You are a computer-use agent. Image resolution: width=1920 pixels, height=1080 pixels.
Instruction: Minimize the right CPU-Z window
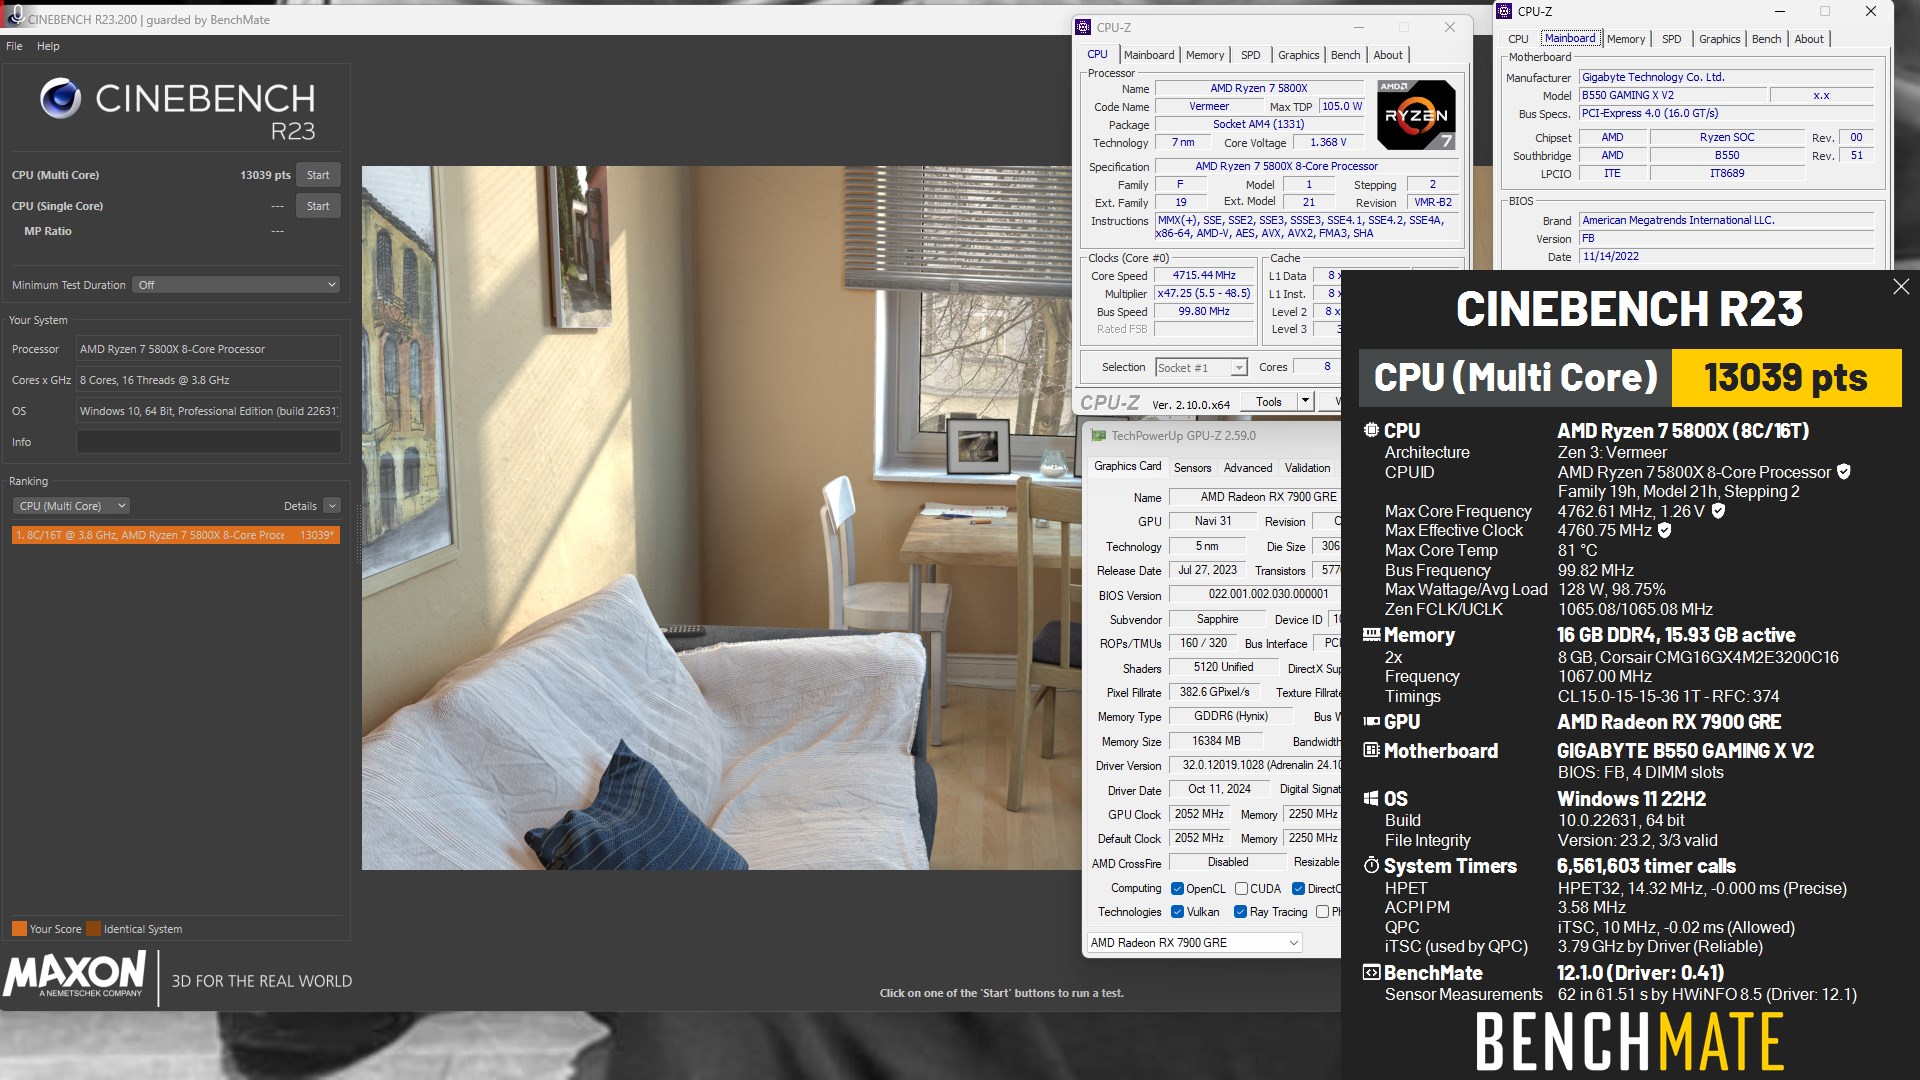[1779, 11]
